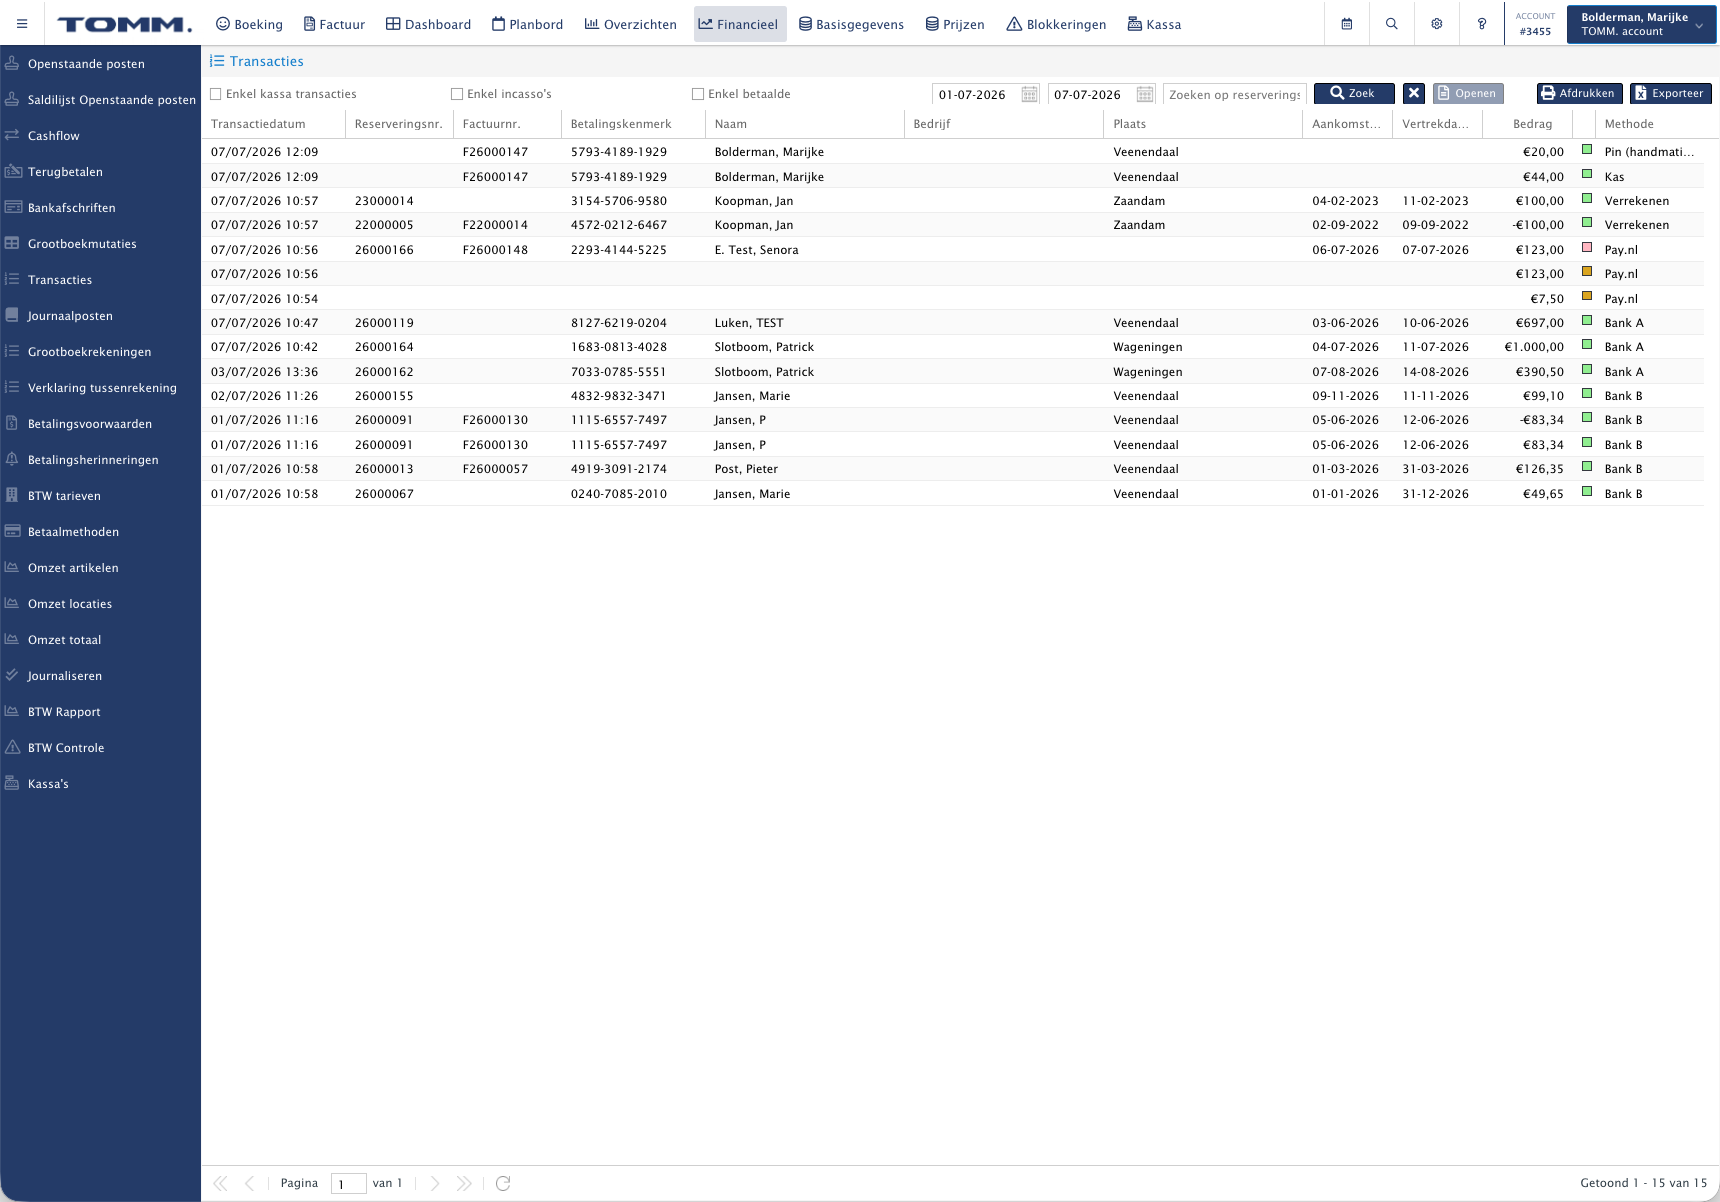Open the Dashboard menu
Viewport: 1720px width, 1202px height.
point(428,24)
